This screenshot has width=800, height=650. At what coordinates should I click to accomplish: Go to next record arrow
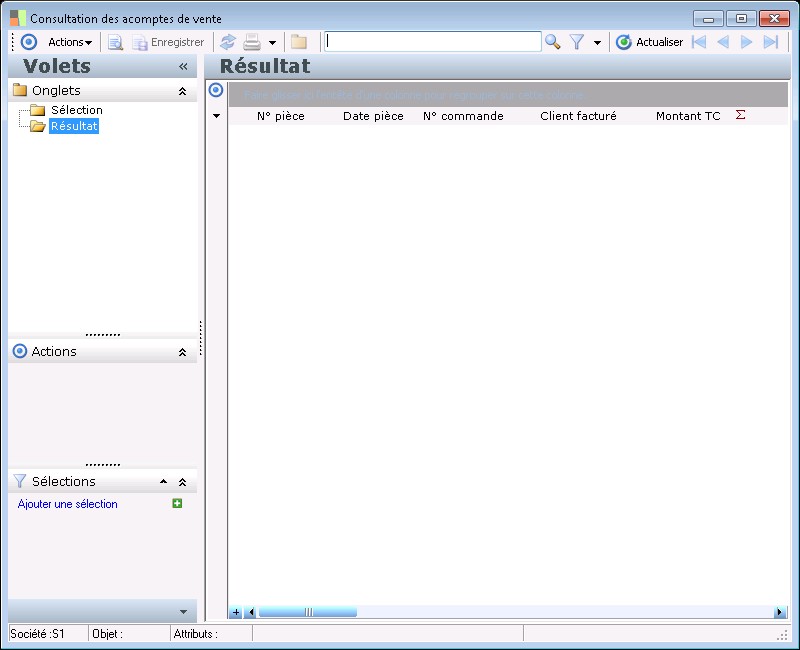point(746,42)
